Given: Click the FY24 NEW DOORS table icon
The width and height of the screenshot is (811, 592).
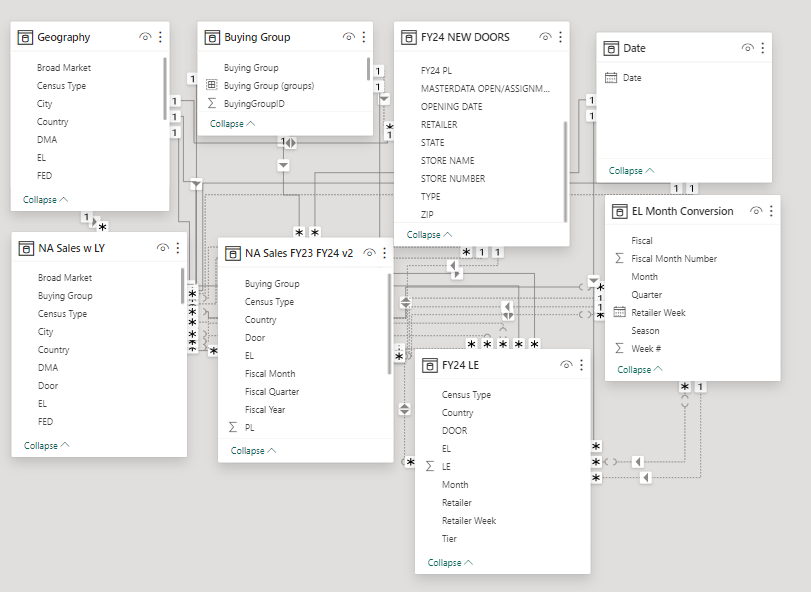Looking at the screenshot, I should 409,37.
